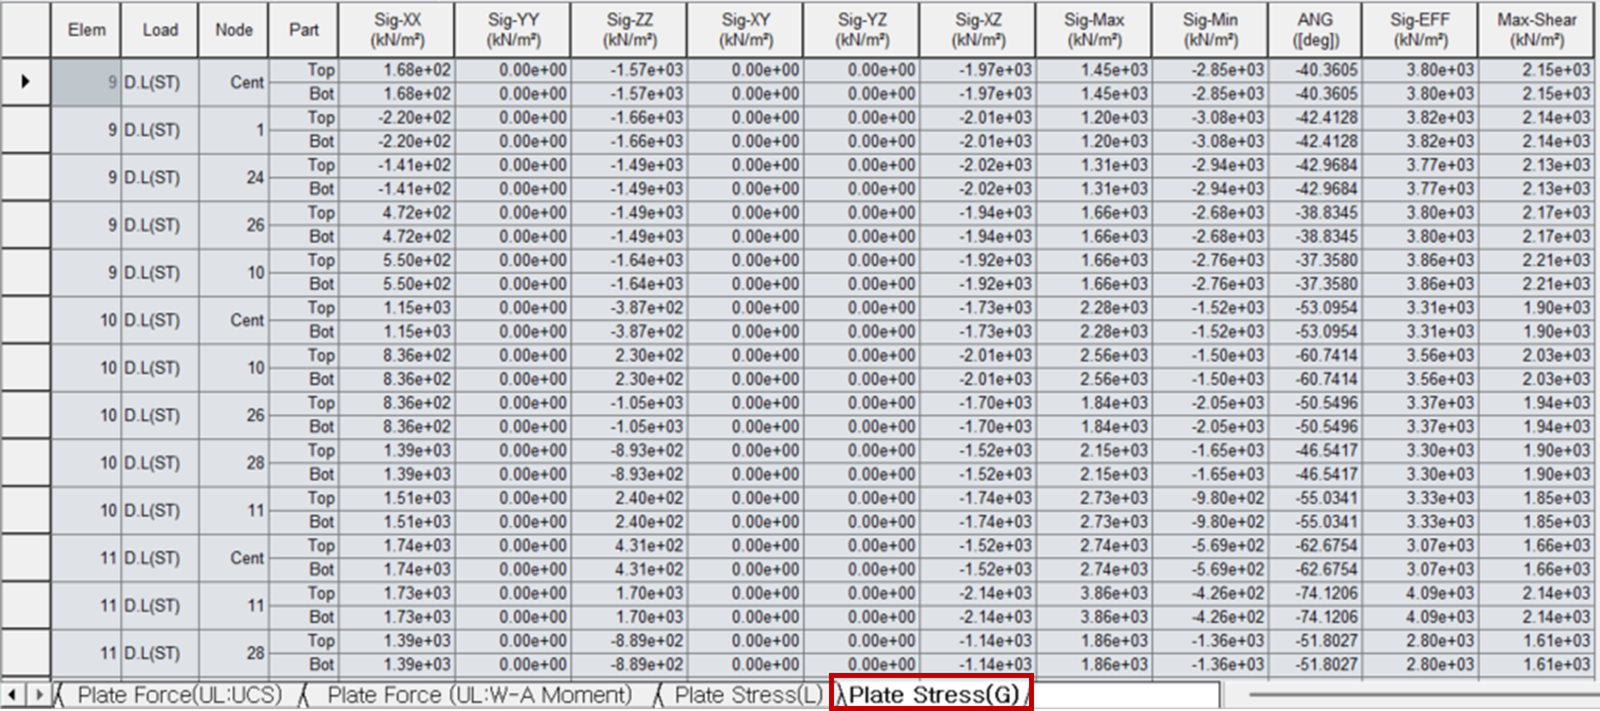The width and height of the screenshot is (1600, 711).
Task: Select the highlighted Elem 9 cell in first row
Action: coord(86,82)
